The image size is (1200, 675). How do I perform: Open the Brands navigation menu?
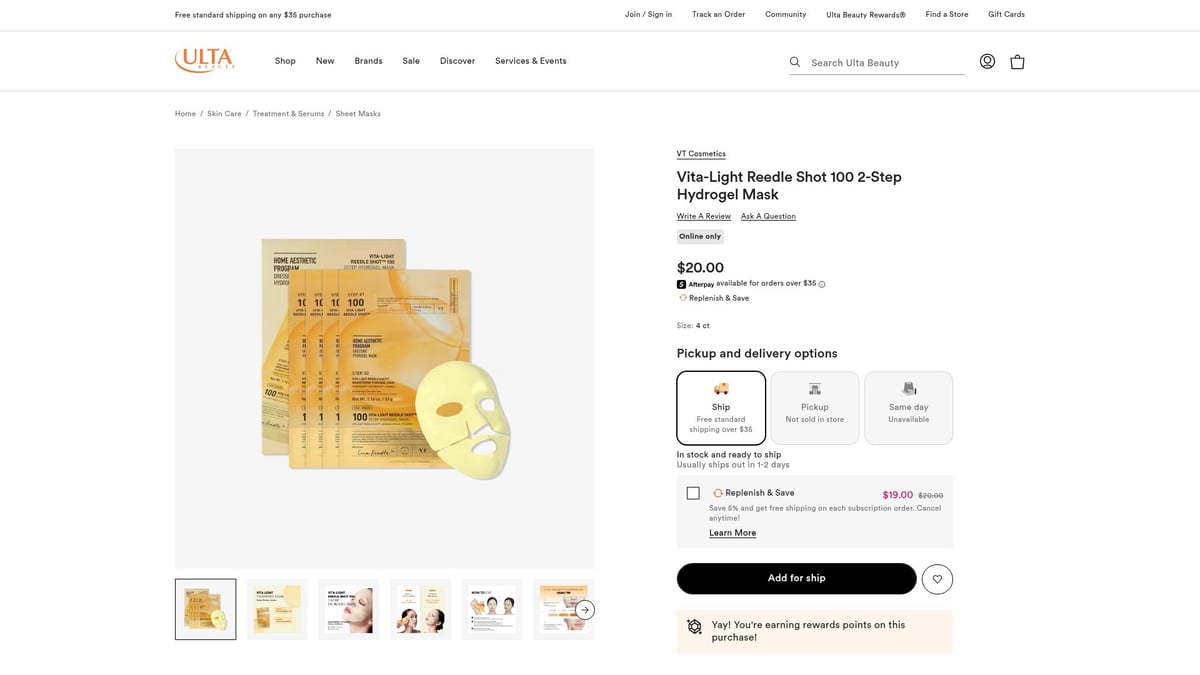pyautogui.click(x=368, y=60)
